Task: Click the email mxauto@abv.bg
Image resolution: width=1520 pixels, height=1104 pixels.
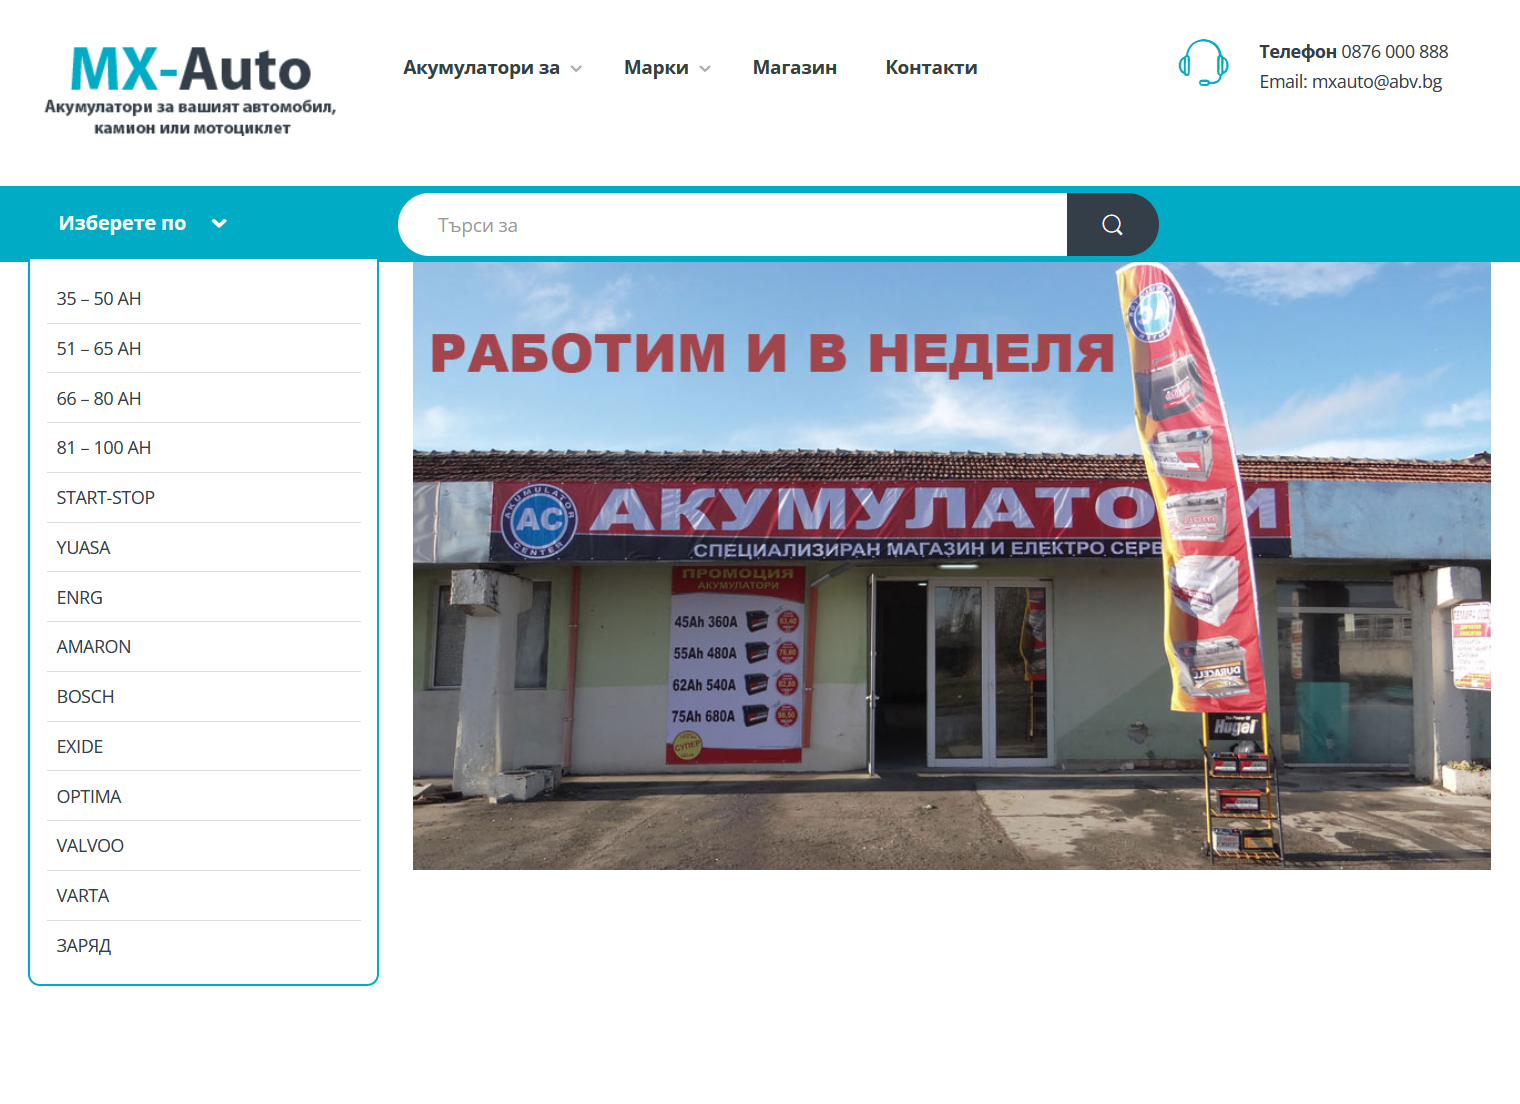Action: click(1376, 82)
